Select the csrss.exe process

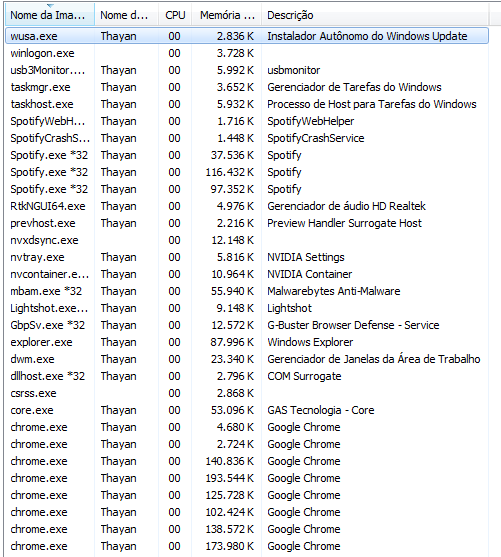click(x=247, y=393)
